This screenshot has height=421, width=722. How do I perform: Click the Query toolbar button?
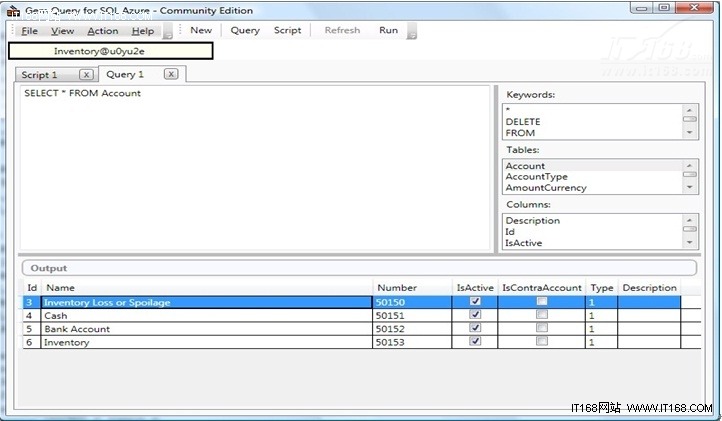click(x=245, y=30)
